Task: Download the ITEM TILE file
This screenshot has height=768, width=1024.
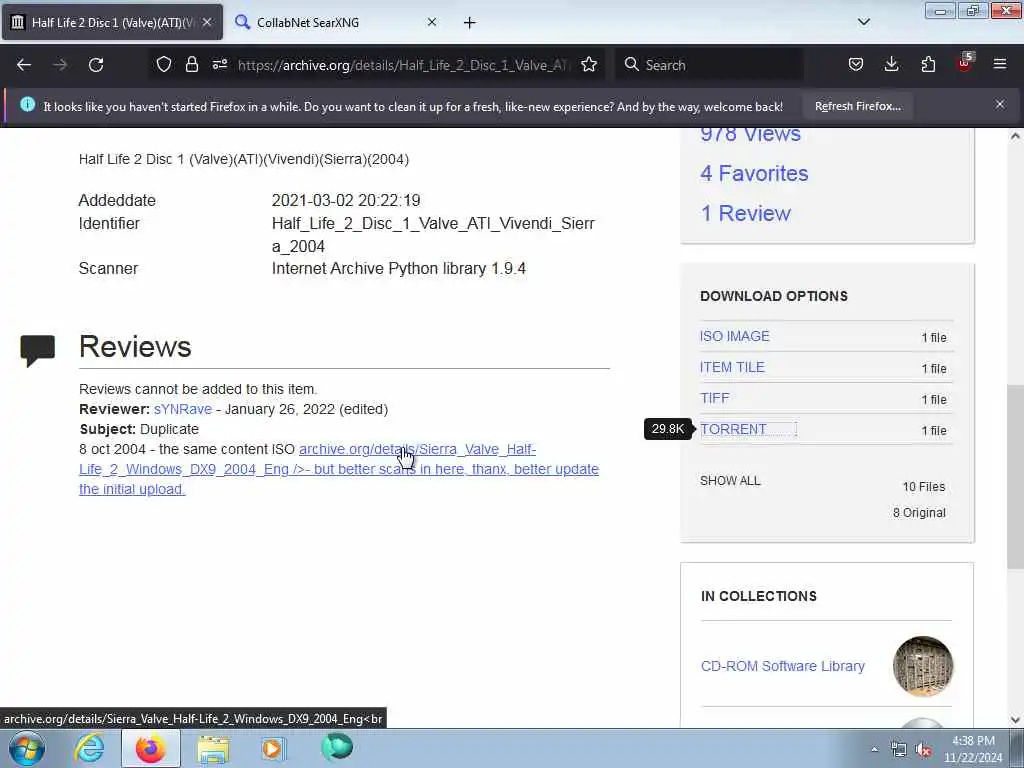Action: (x=732, y=368)
